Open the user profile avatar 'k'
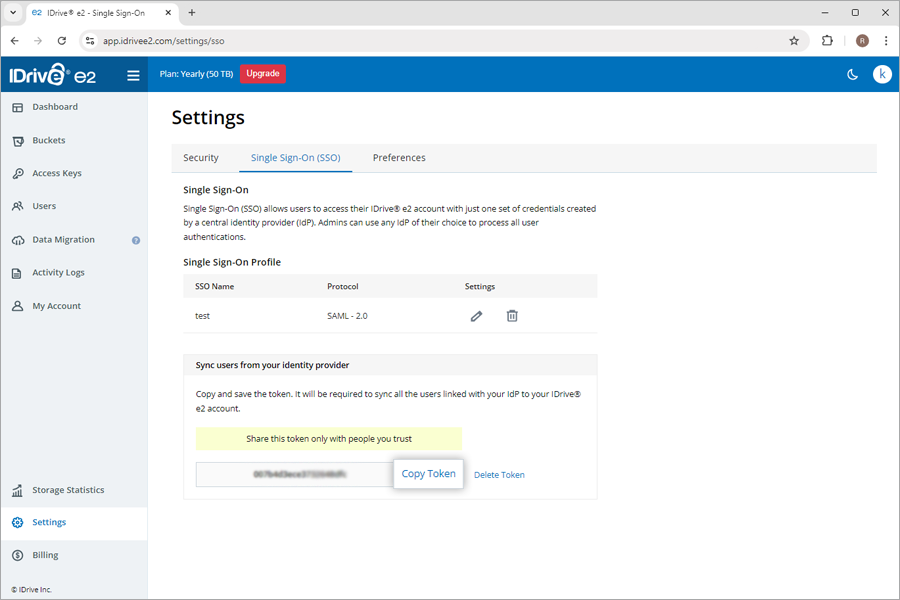Screen dimensions: 900x600 (x=882, y=74)
